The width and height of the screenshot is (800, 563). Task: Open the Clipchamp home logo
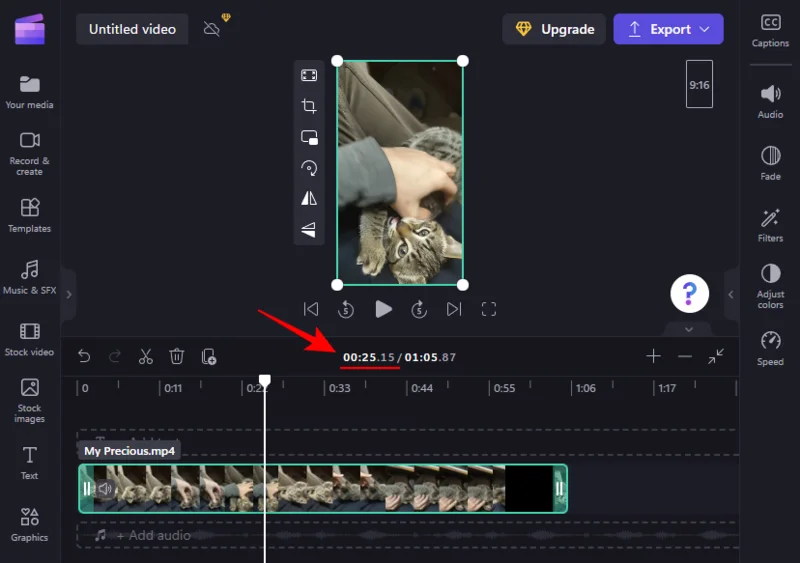click(30, 29)
